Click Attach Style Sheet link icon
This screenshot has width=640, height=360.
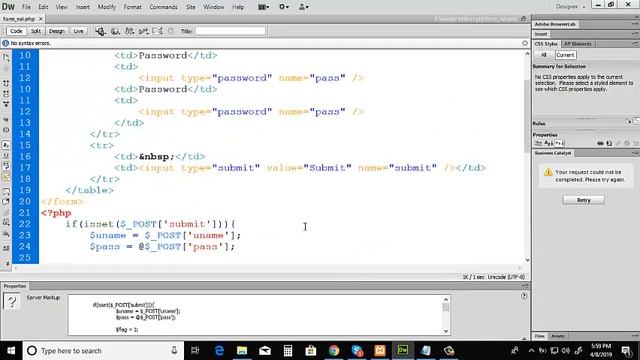point(600,143)
